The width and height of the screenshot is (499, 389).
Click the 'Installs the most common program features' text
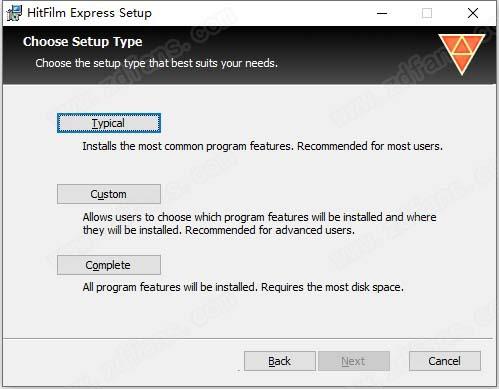click(x=188, y=146)
